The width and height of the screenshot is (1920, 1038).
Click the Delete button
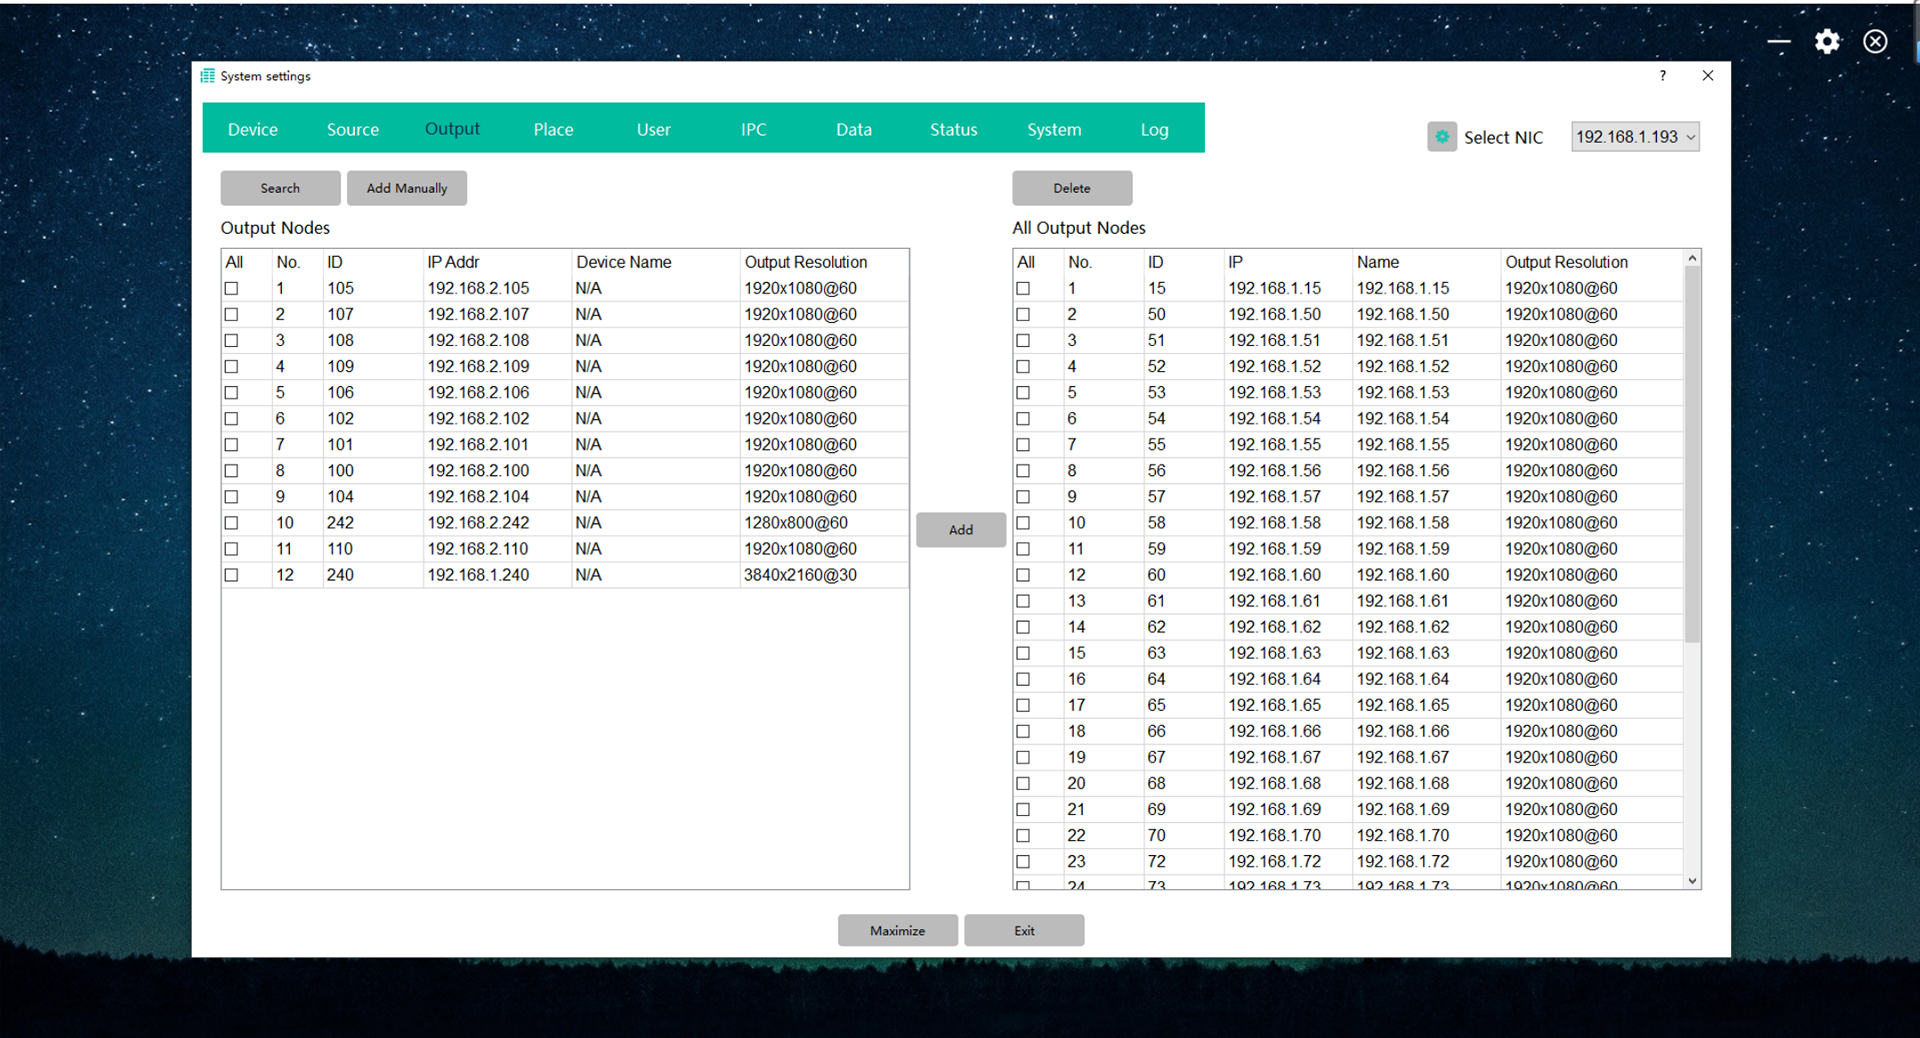1072,188
